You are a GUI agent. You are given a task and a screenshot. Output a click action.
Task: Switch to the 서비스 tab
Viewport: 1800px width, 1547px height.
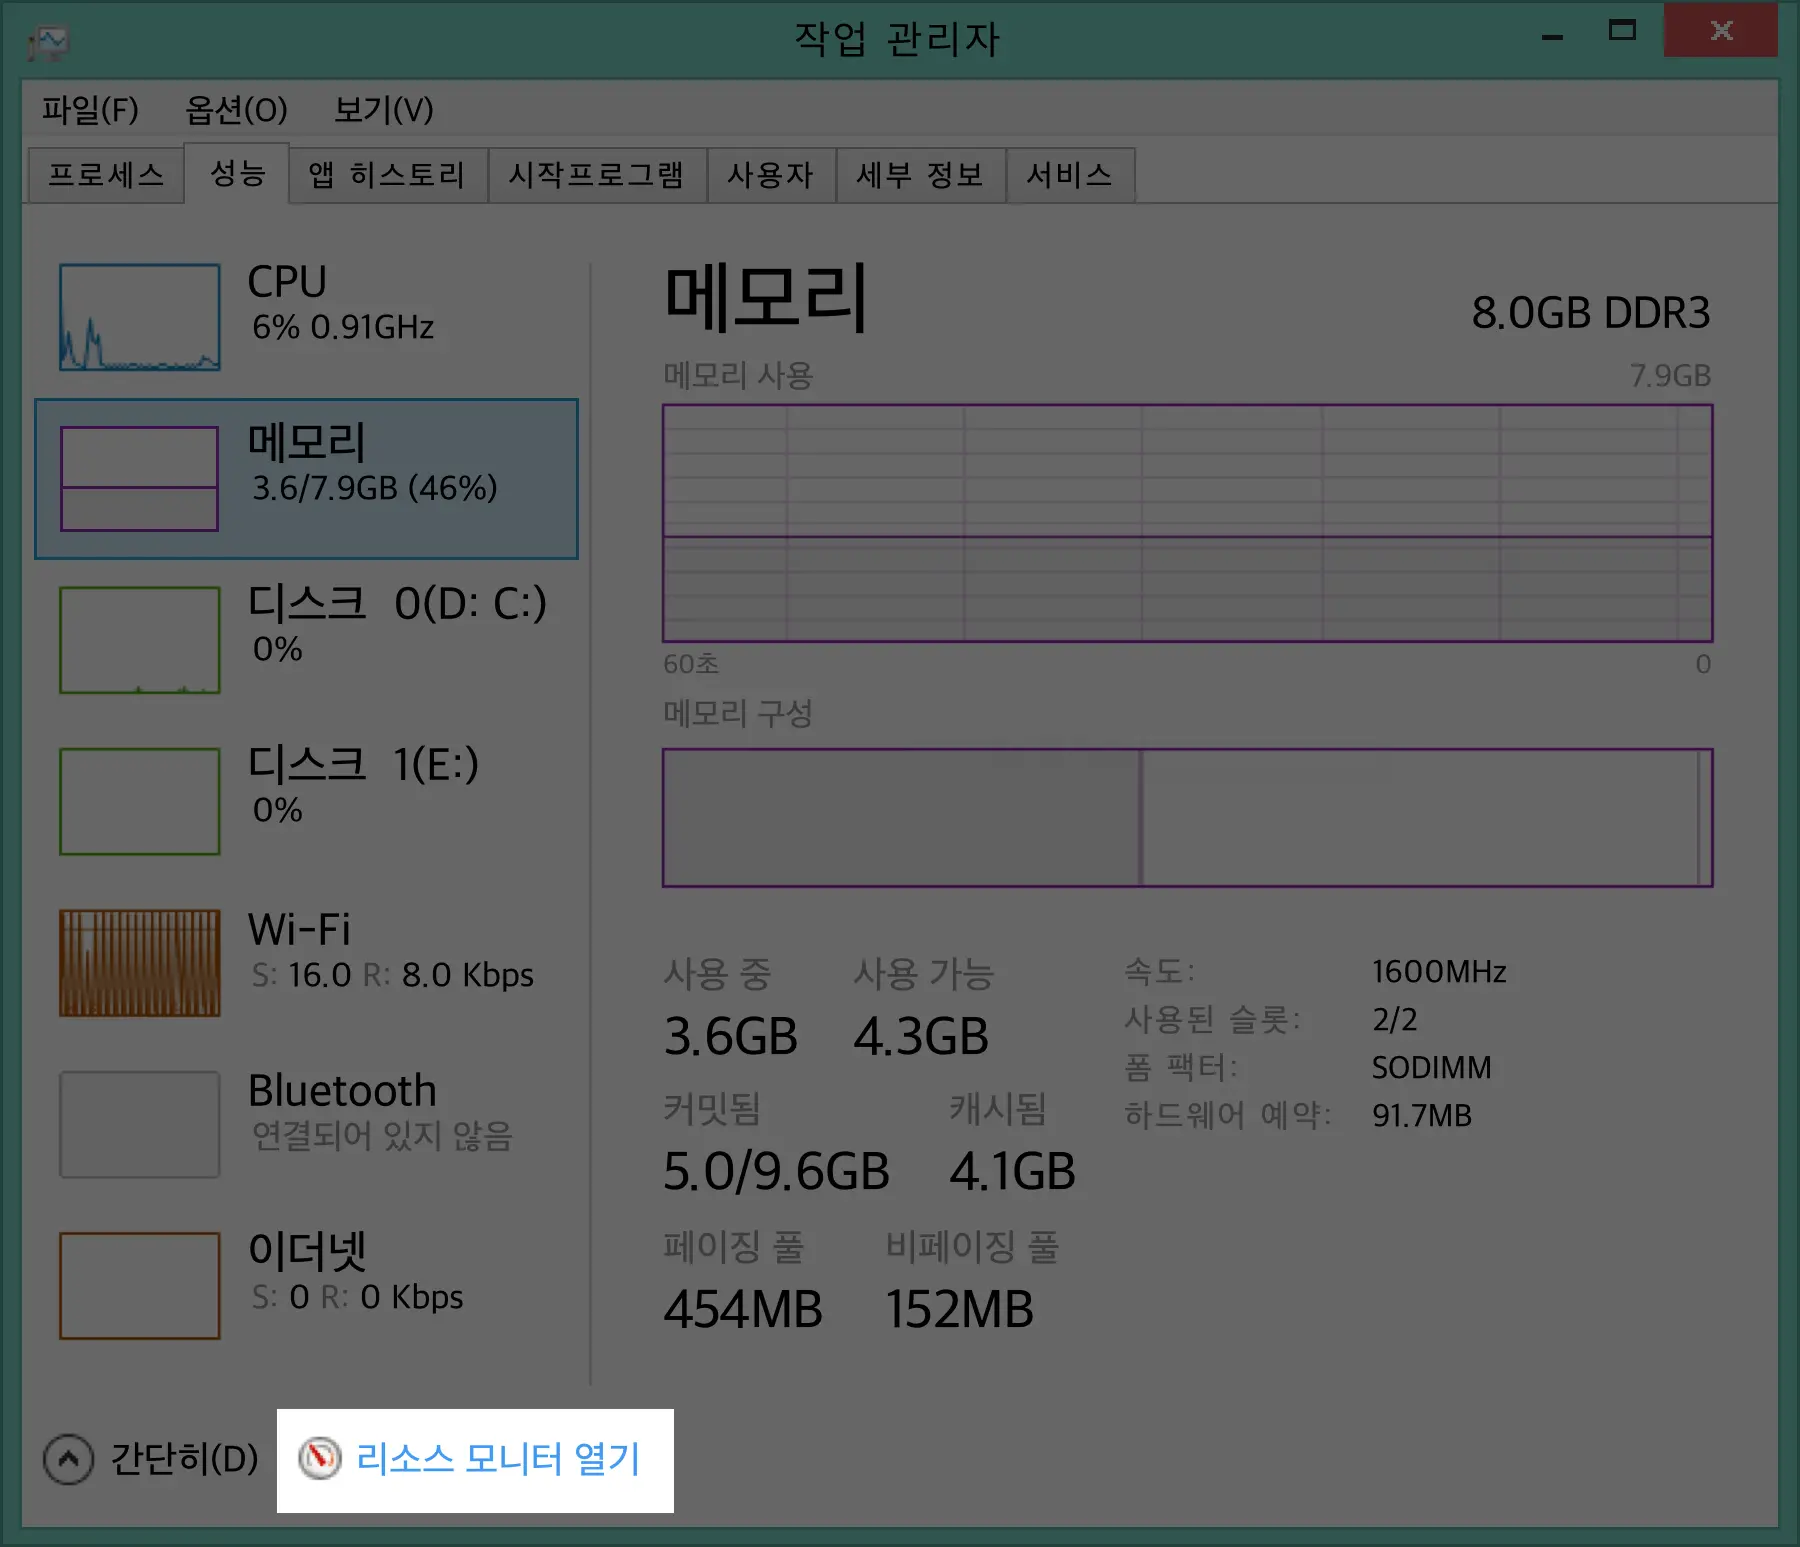(1070, 175)
